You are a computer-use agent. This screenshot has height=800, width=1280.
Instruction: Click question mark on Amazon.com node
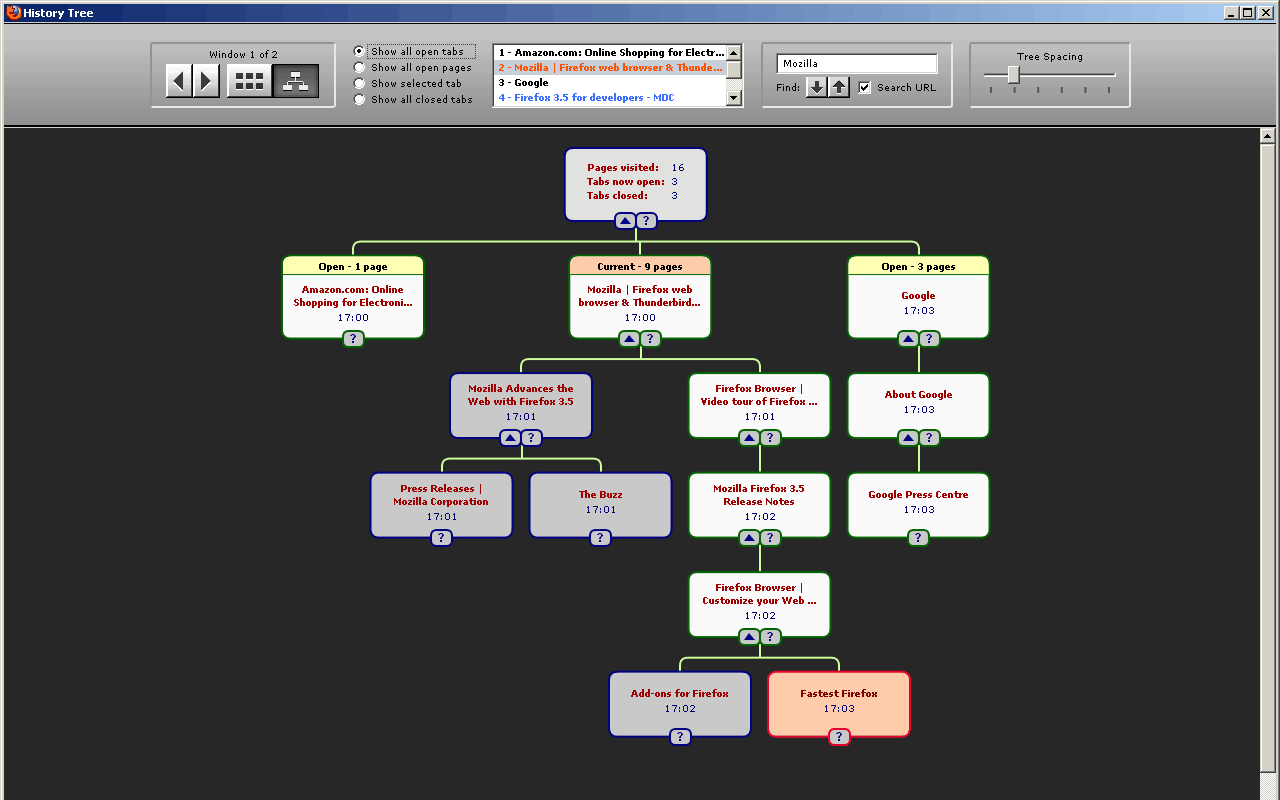click(352, 339)
